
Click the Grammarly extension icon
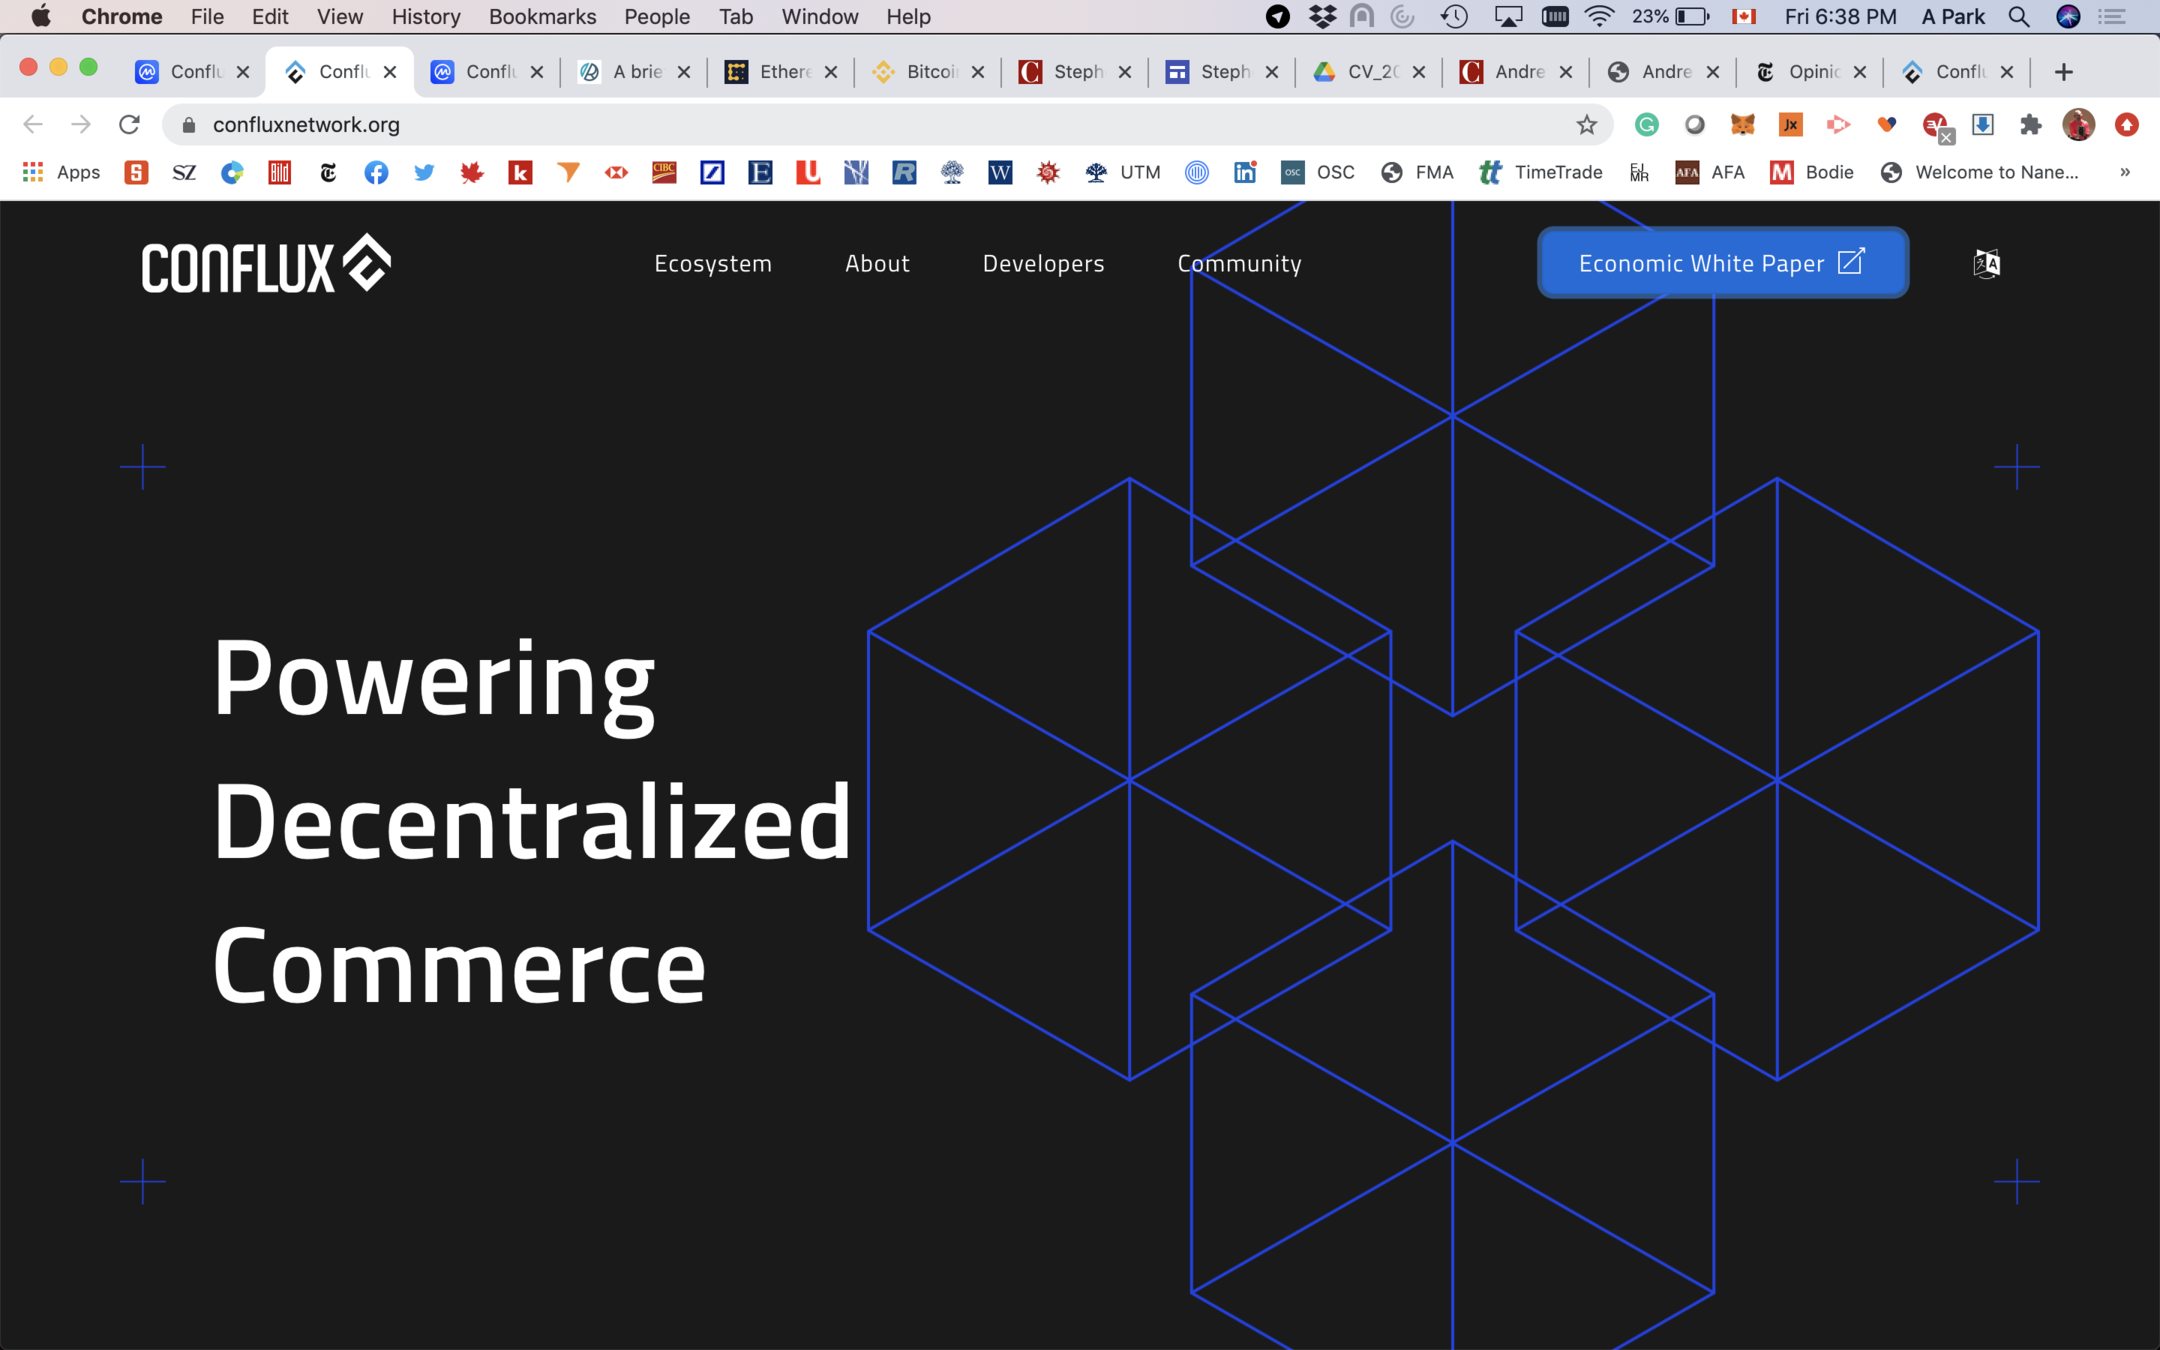click(x=1646, y=125)
